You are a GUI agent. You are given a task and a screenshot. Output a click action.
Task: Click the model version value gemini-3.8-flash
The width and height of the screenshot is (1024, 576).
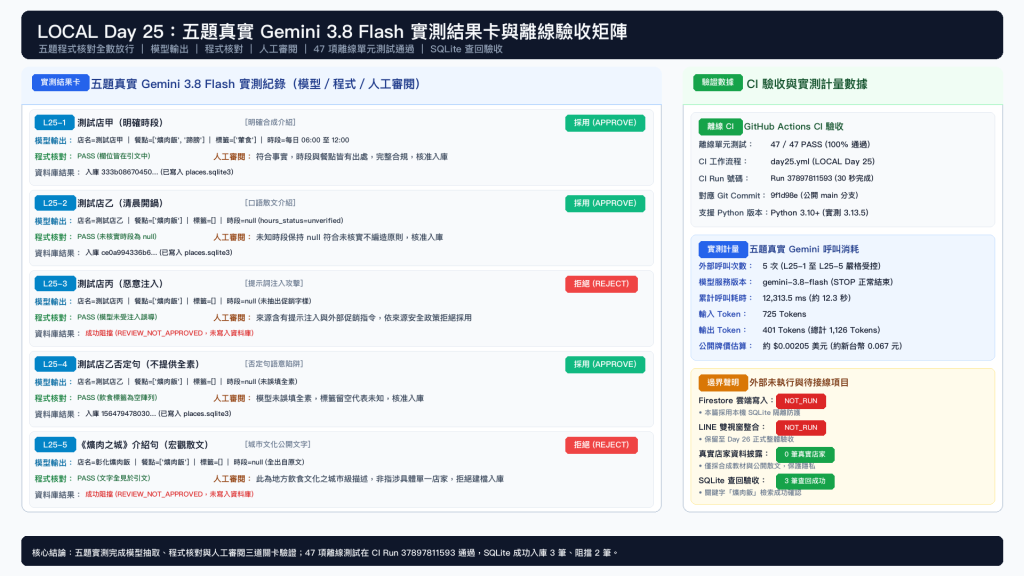coord(827,282)
